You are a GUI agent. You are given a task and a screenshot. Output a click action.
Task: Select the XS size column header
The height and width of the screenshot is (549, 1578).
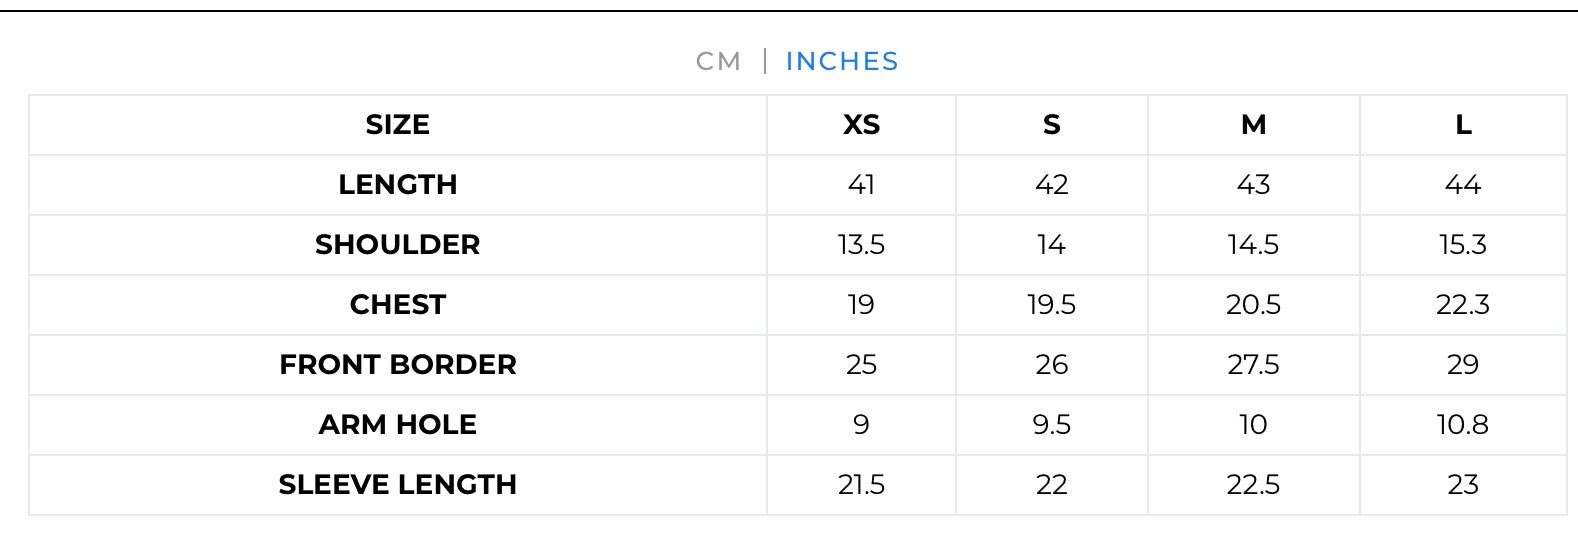[861, 125]
